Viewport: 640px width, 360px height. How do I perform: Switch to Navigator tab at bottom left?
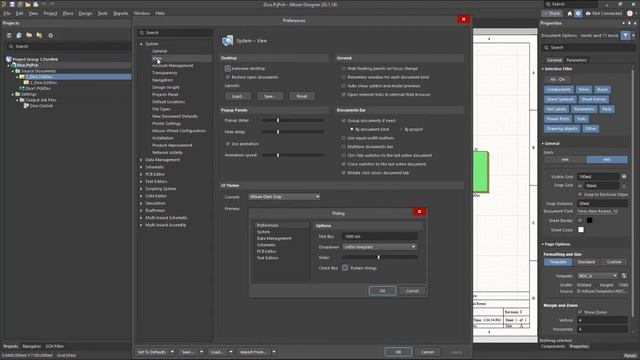[x=31, y=347]
